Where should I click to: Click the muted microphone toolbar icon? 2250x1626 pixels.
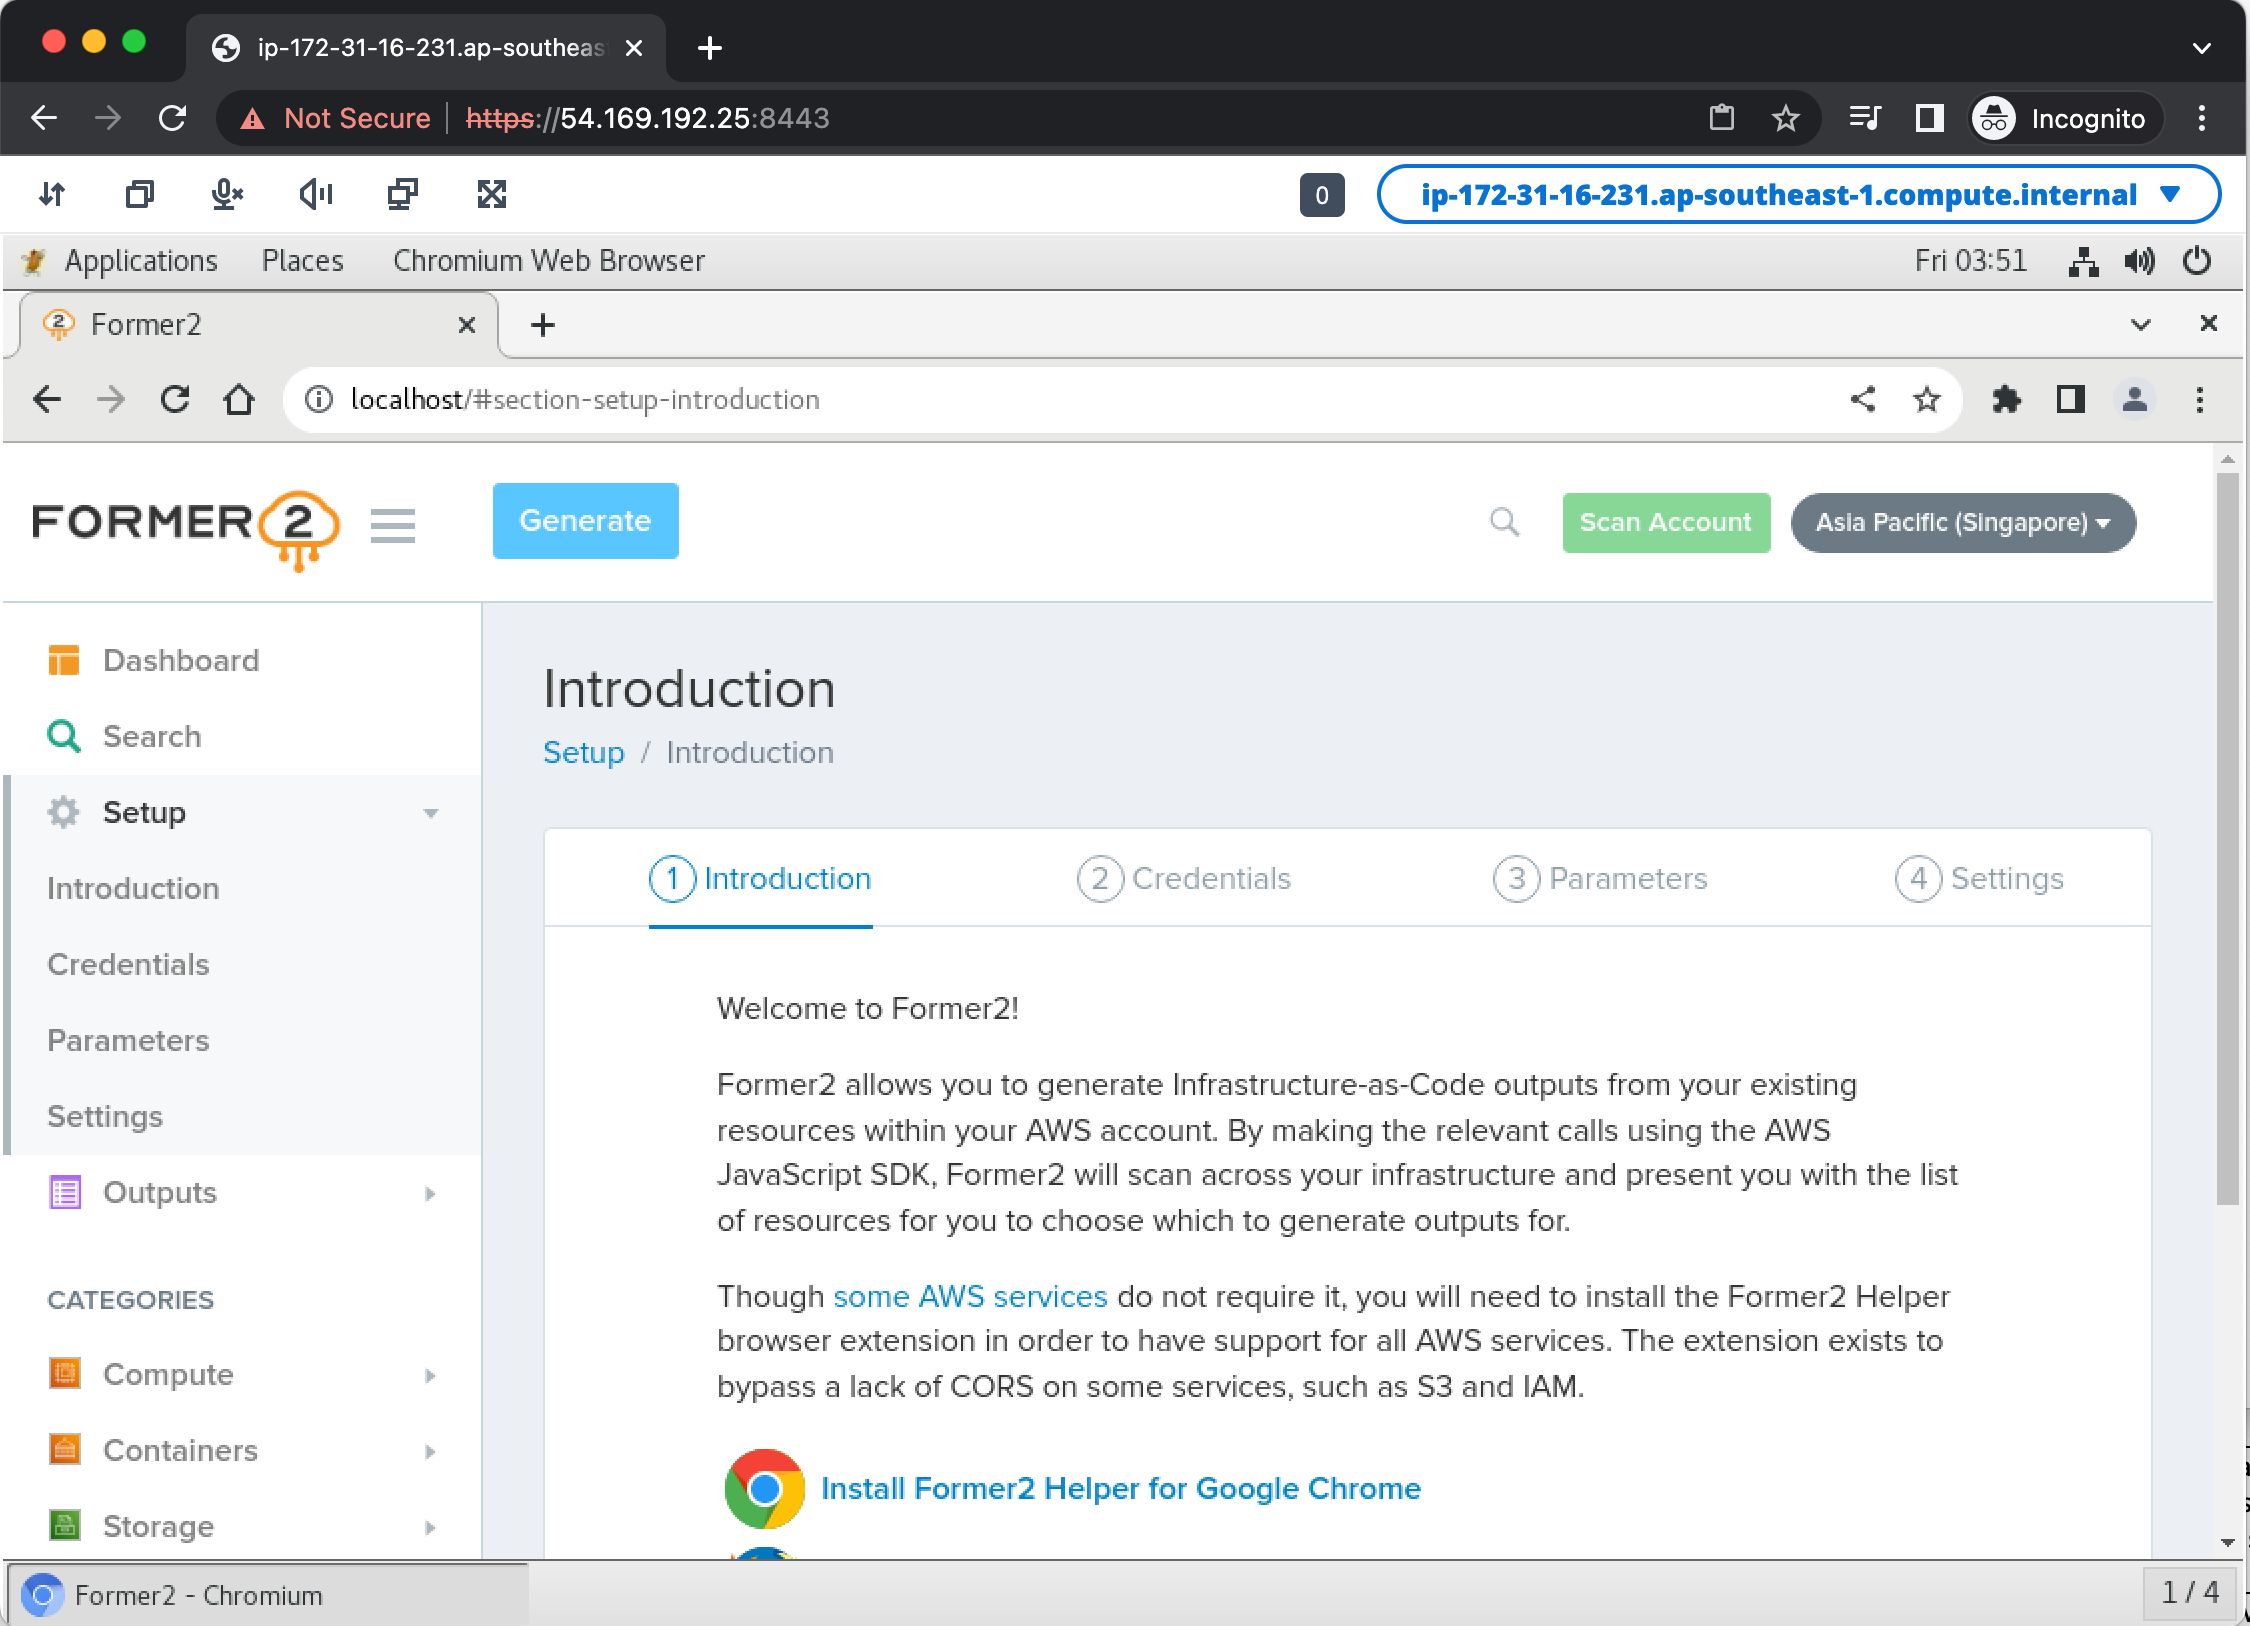228,194
